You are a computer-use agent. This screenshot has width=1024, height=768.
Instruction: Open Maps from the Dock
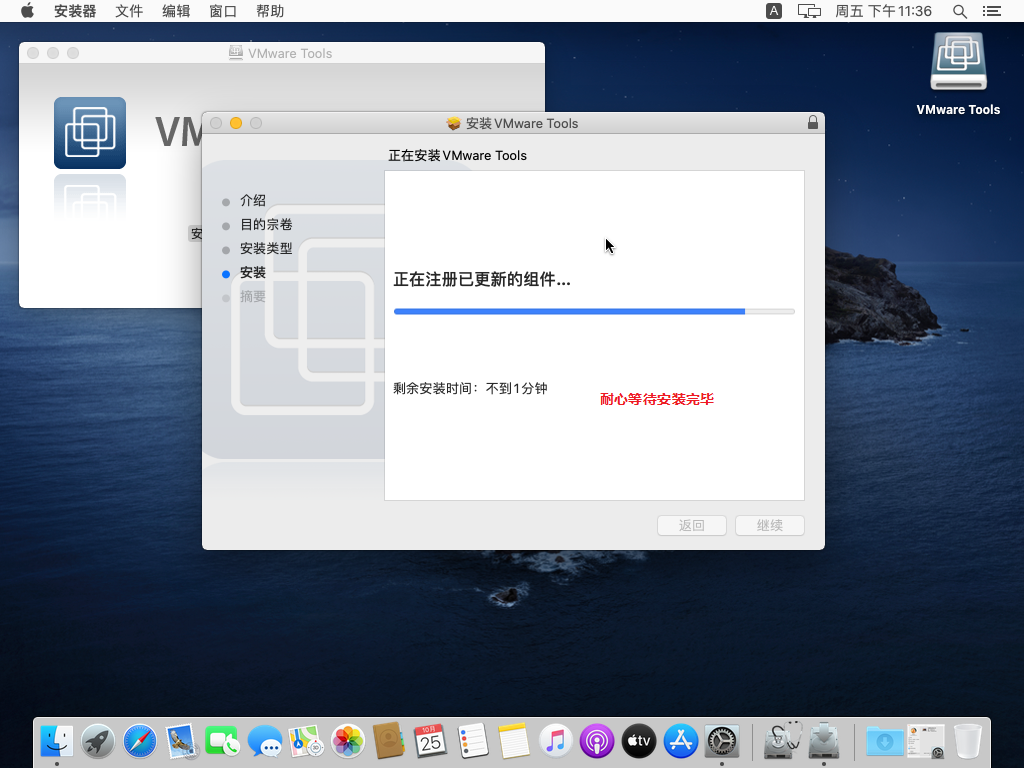coord(306,741)
